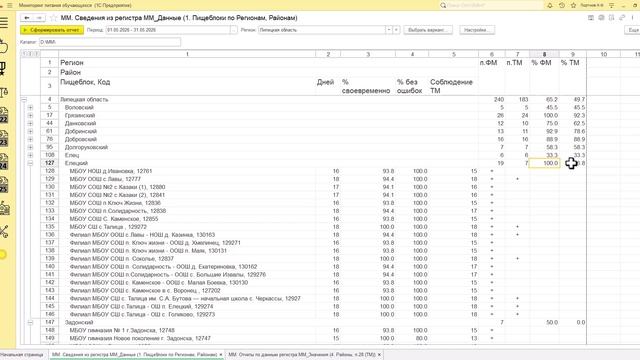This screenshot has height=360, width=640.
Task: Click Сформировать отчет button
Action: pos(52,30)
